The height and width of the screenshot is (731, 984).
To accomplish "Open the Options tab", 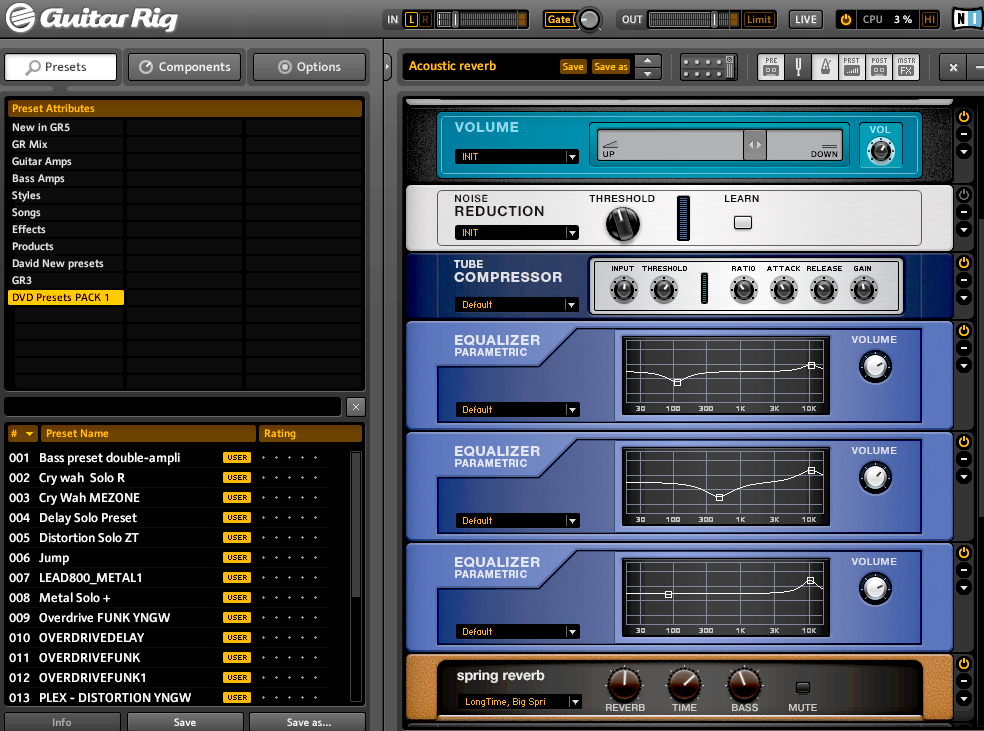I will pyautogui.click(x=308, y=66).
